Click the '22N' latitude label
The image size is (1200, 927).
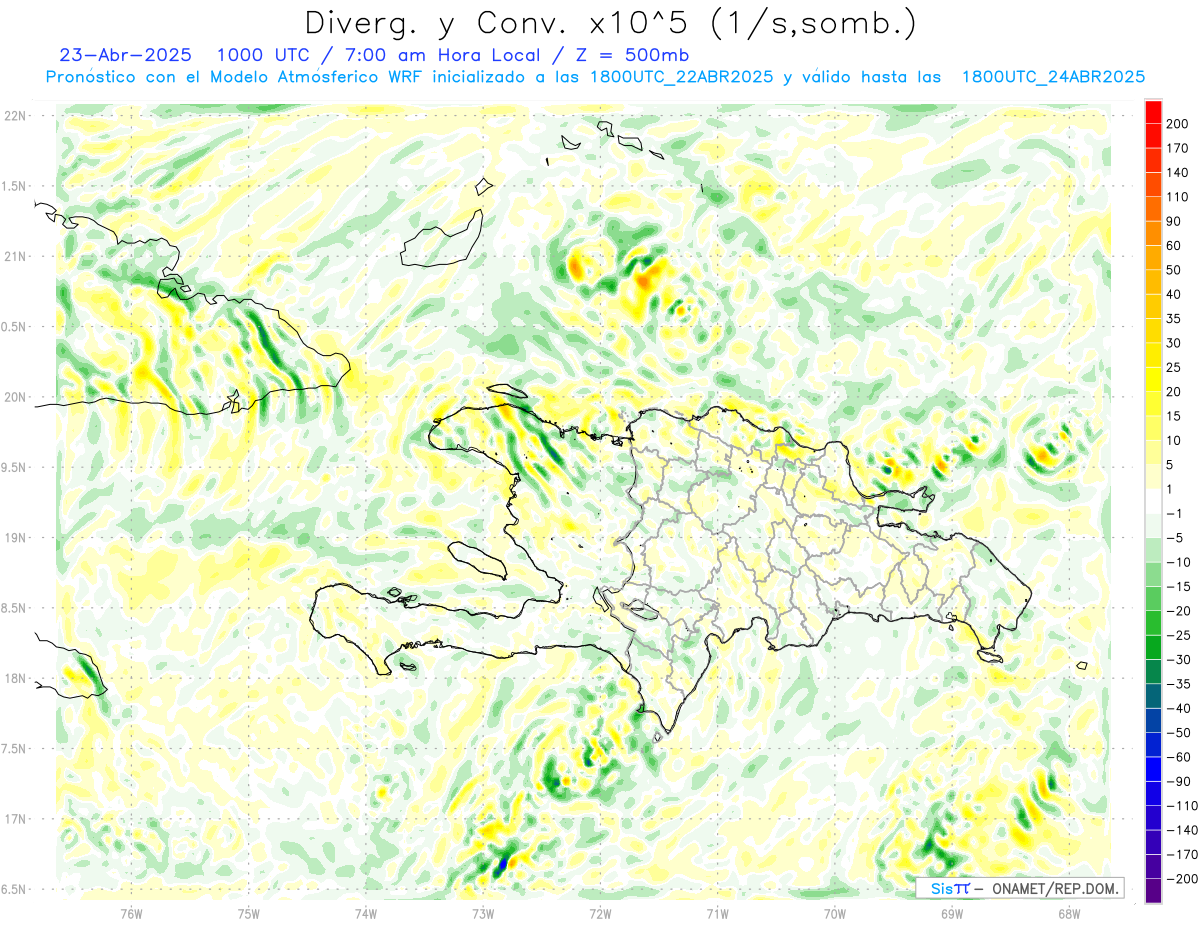[14, 116]
